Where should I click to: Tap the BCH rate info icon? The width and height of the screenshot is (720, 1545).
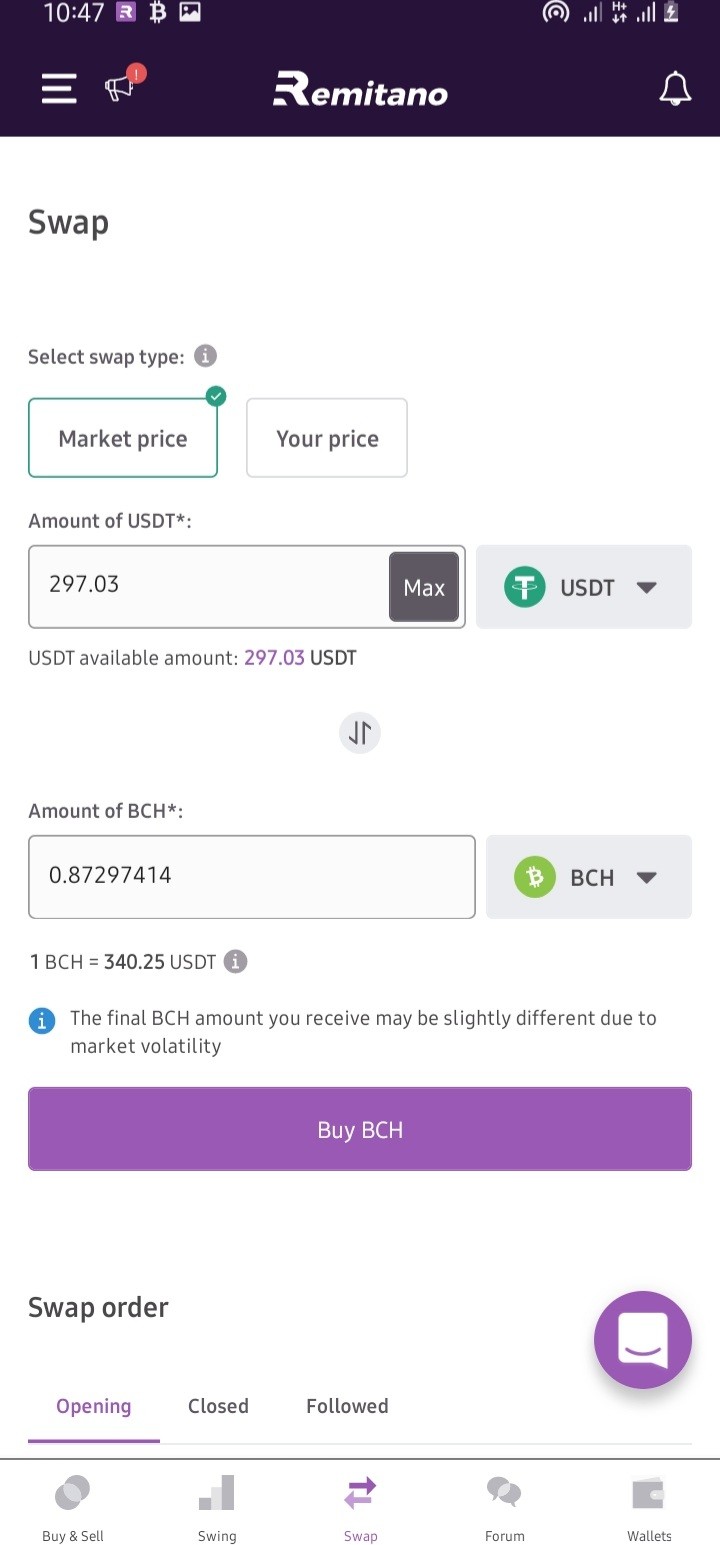(235, 962)
